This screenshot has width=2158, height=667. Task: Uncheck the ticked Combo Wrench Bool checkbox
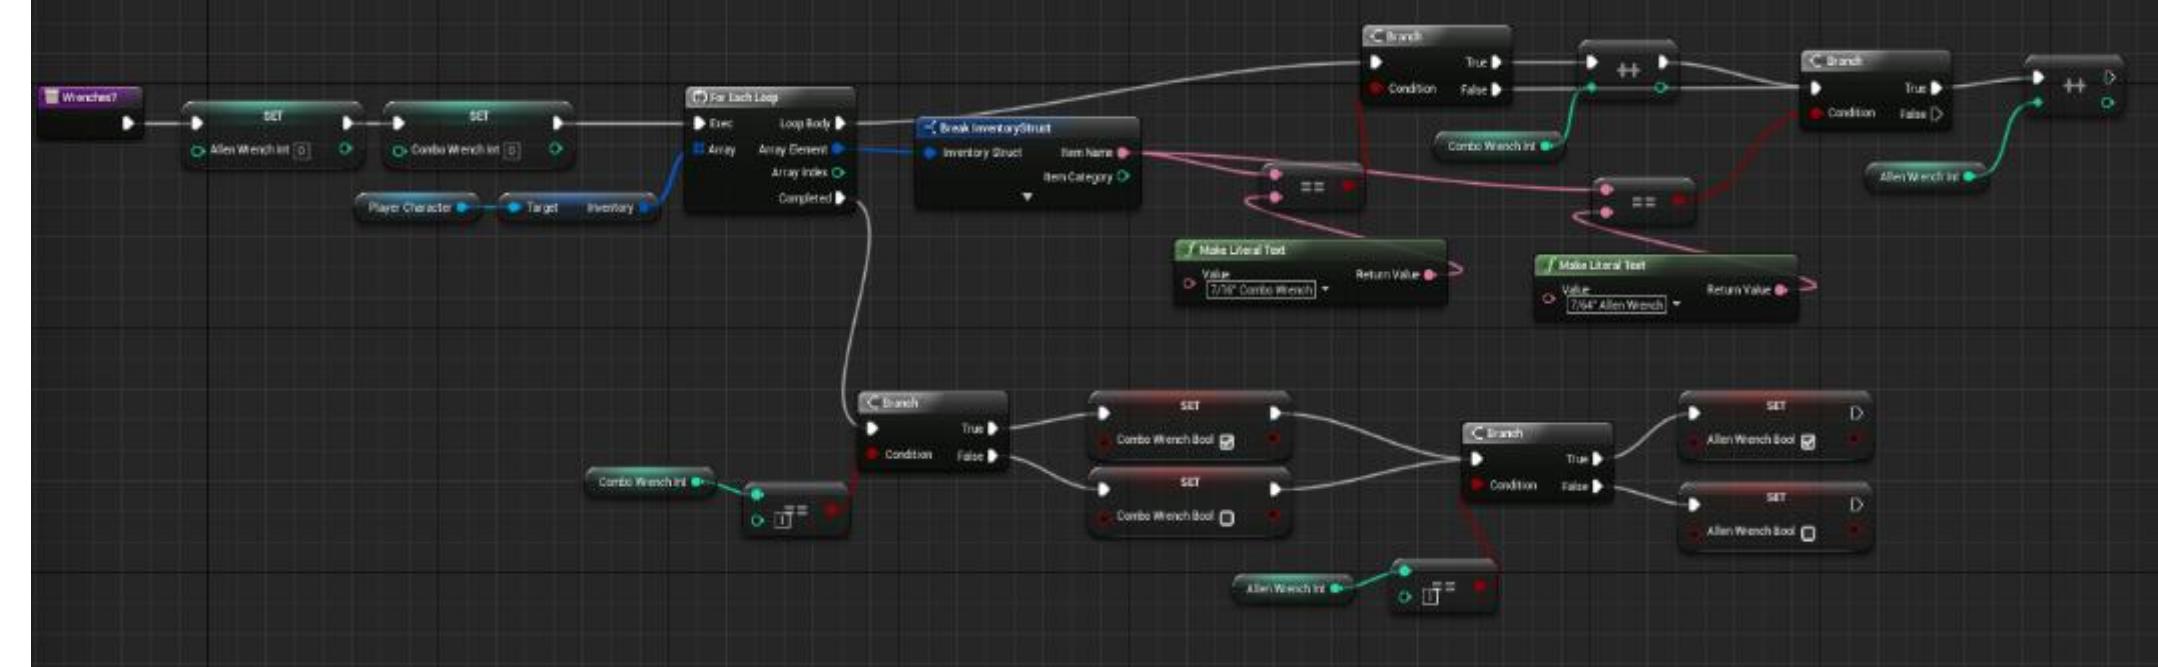[x=1227, y=441]
